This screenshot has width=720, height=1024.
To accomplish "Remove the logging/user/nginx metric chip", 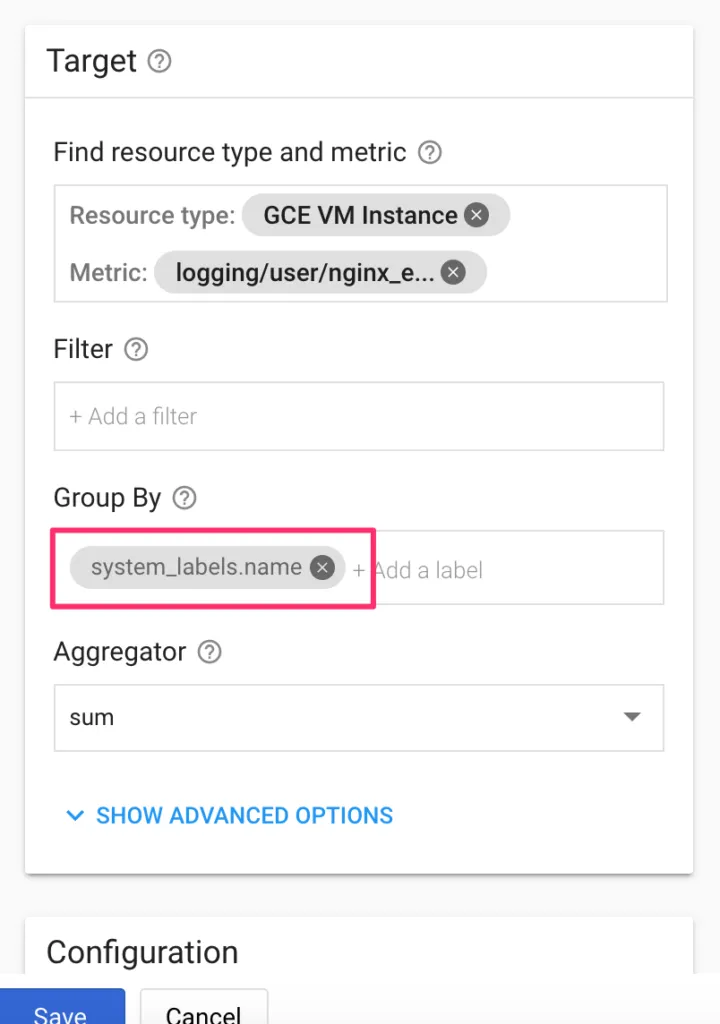I will (x=453, y=272).
